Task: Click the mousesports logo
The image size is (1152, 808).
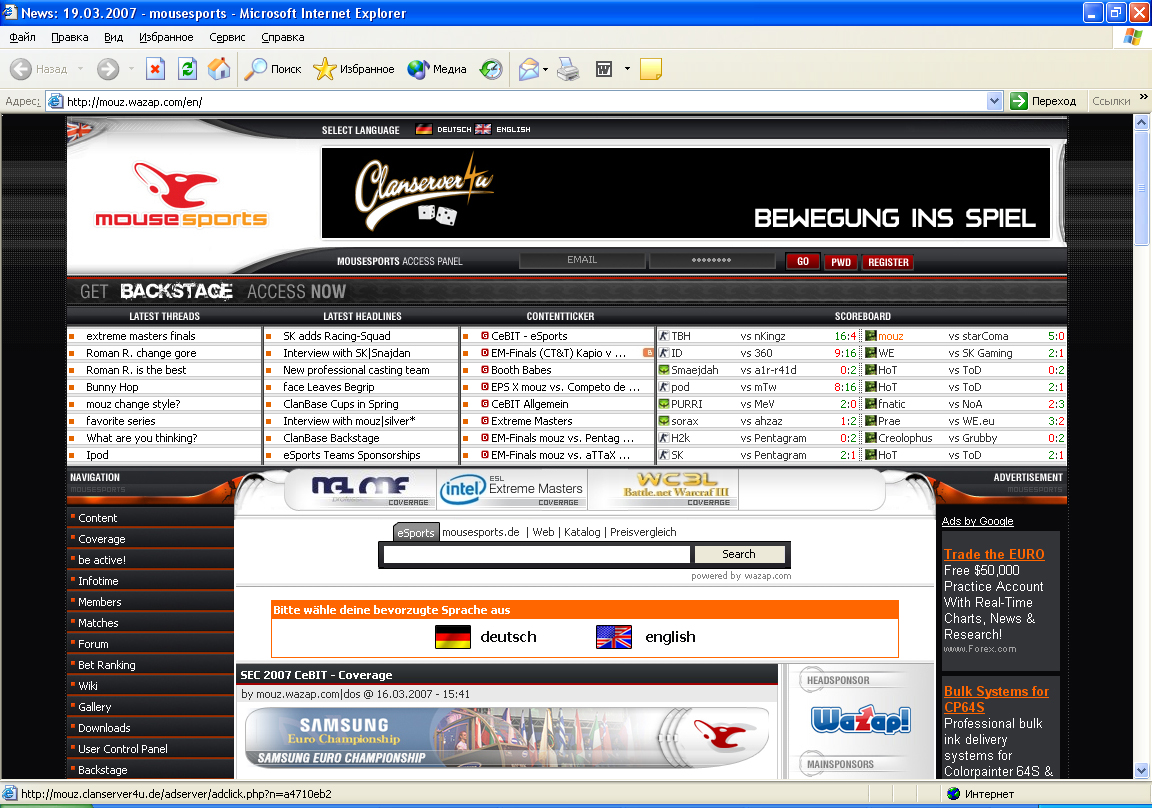Action: tap(181, 195)
